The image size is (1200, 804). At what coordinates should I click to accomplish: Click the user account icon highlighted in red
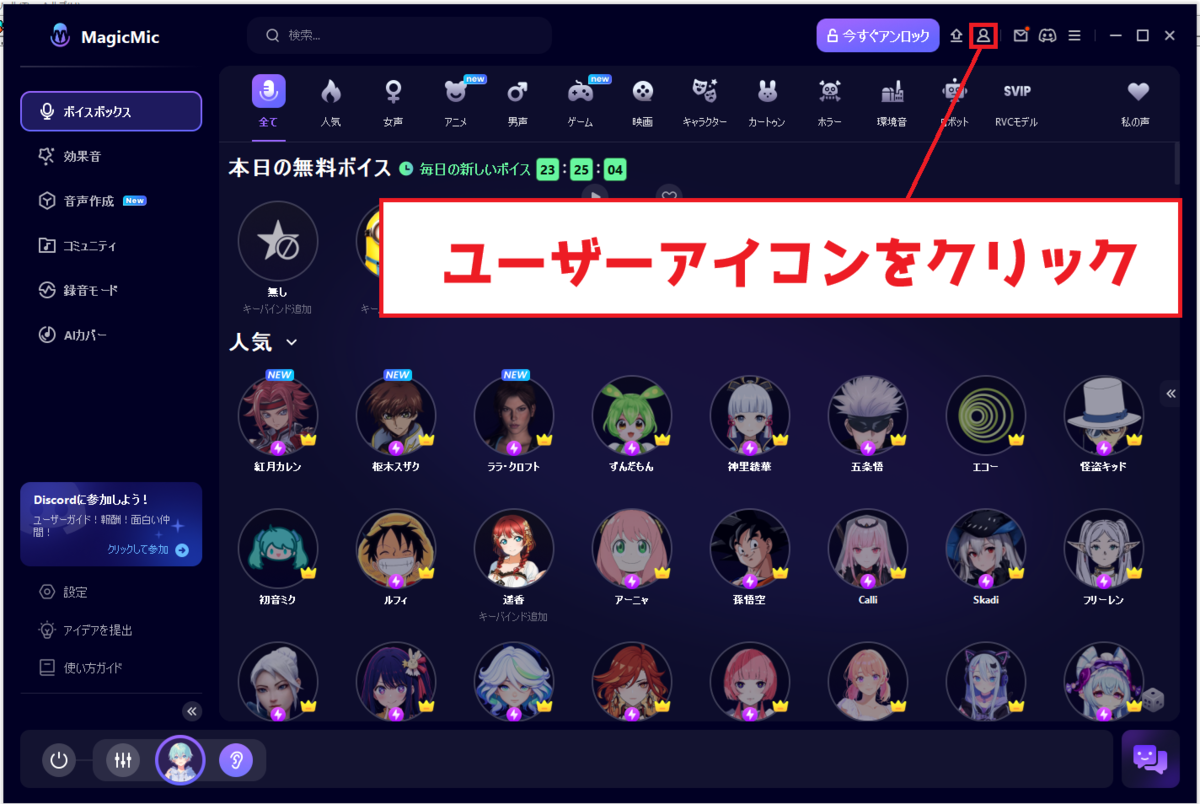[x=983, y=35]
